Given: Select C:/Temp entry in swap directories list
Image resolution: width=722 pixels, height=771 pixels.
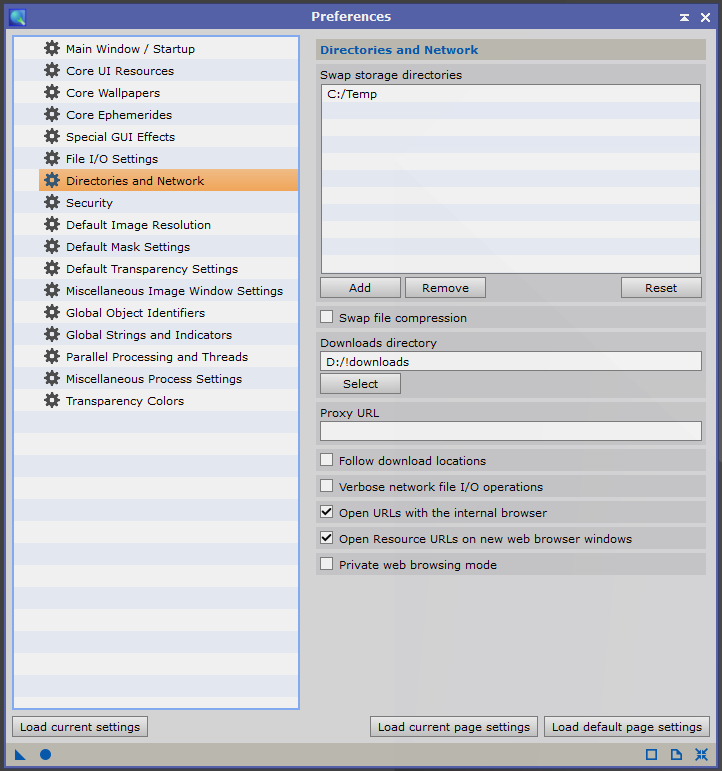Looking at the screenshot, I should (x=352, y=94).
